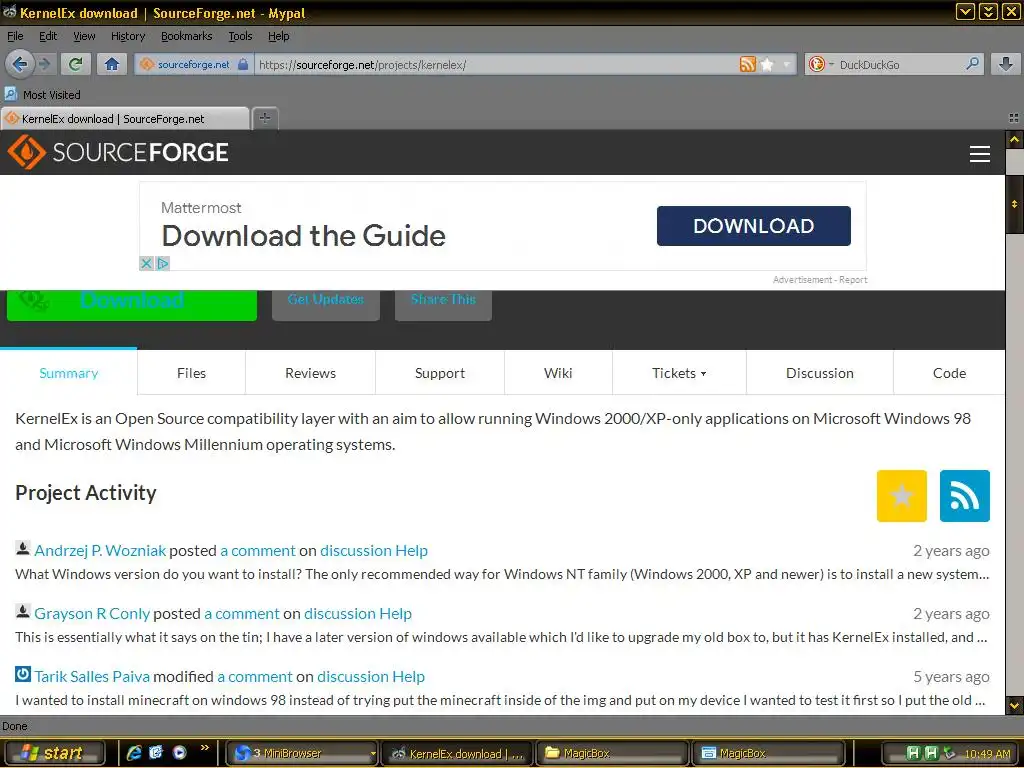Switch to the Discussion tab
1024x768 pixels.
(820, 373)
